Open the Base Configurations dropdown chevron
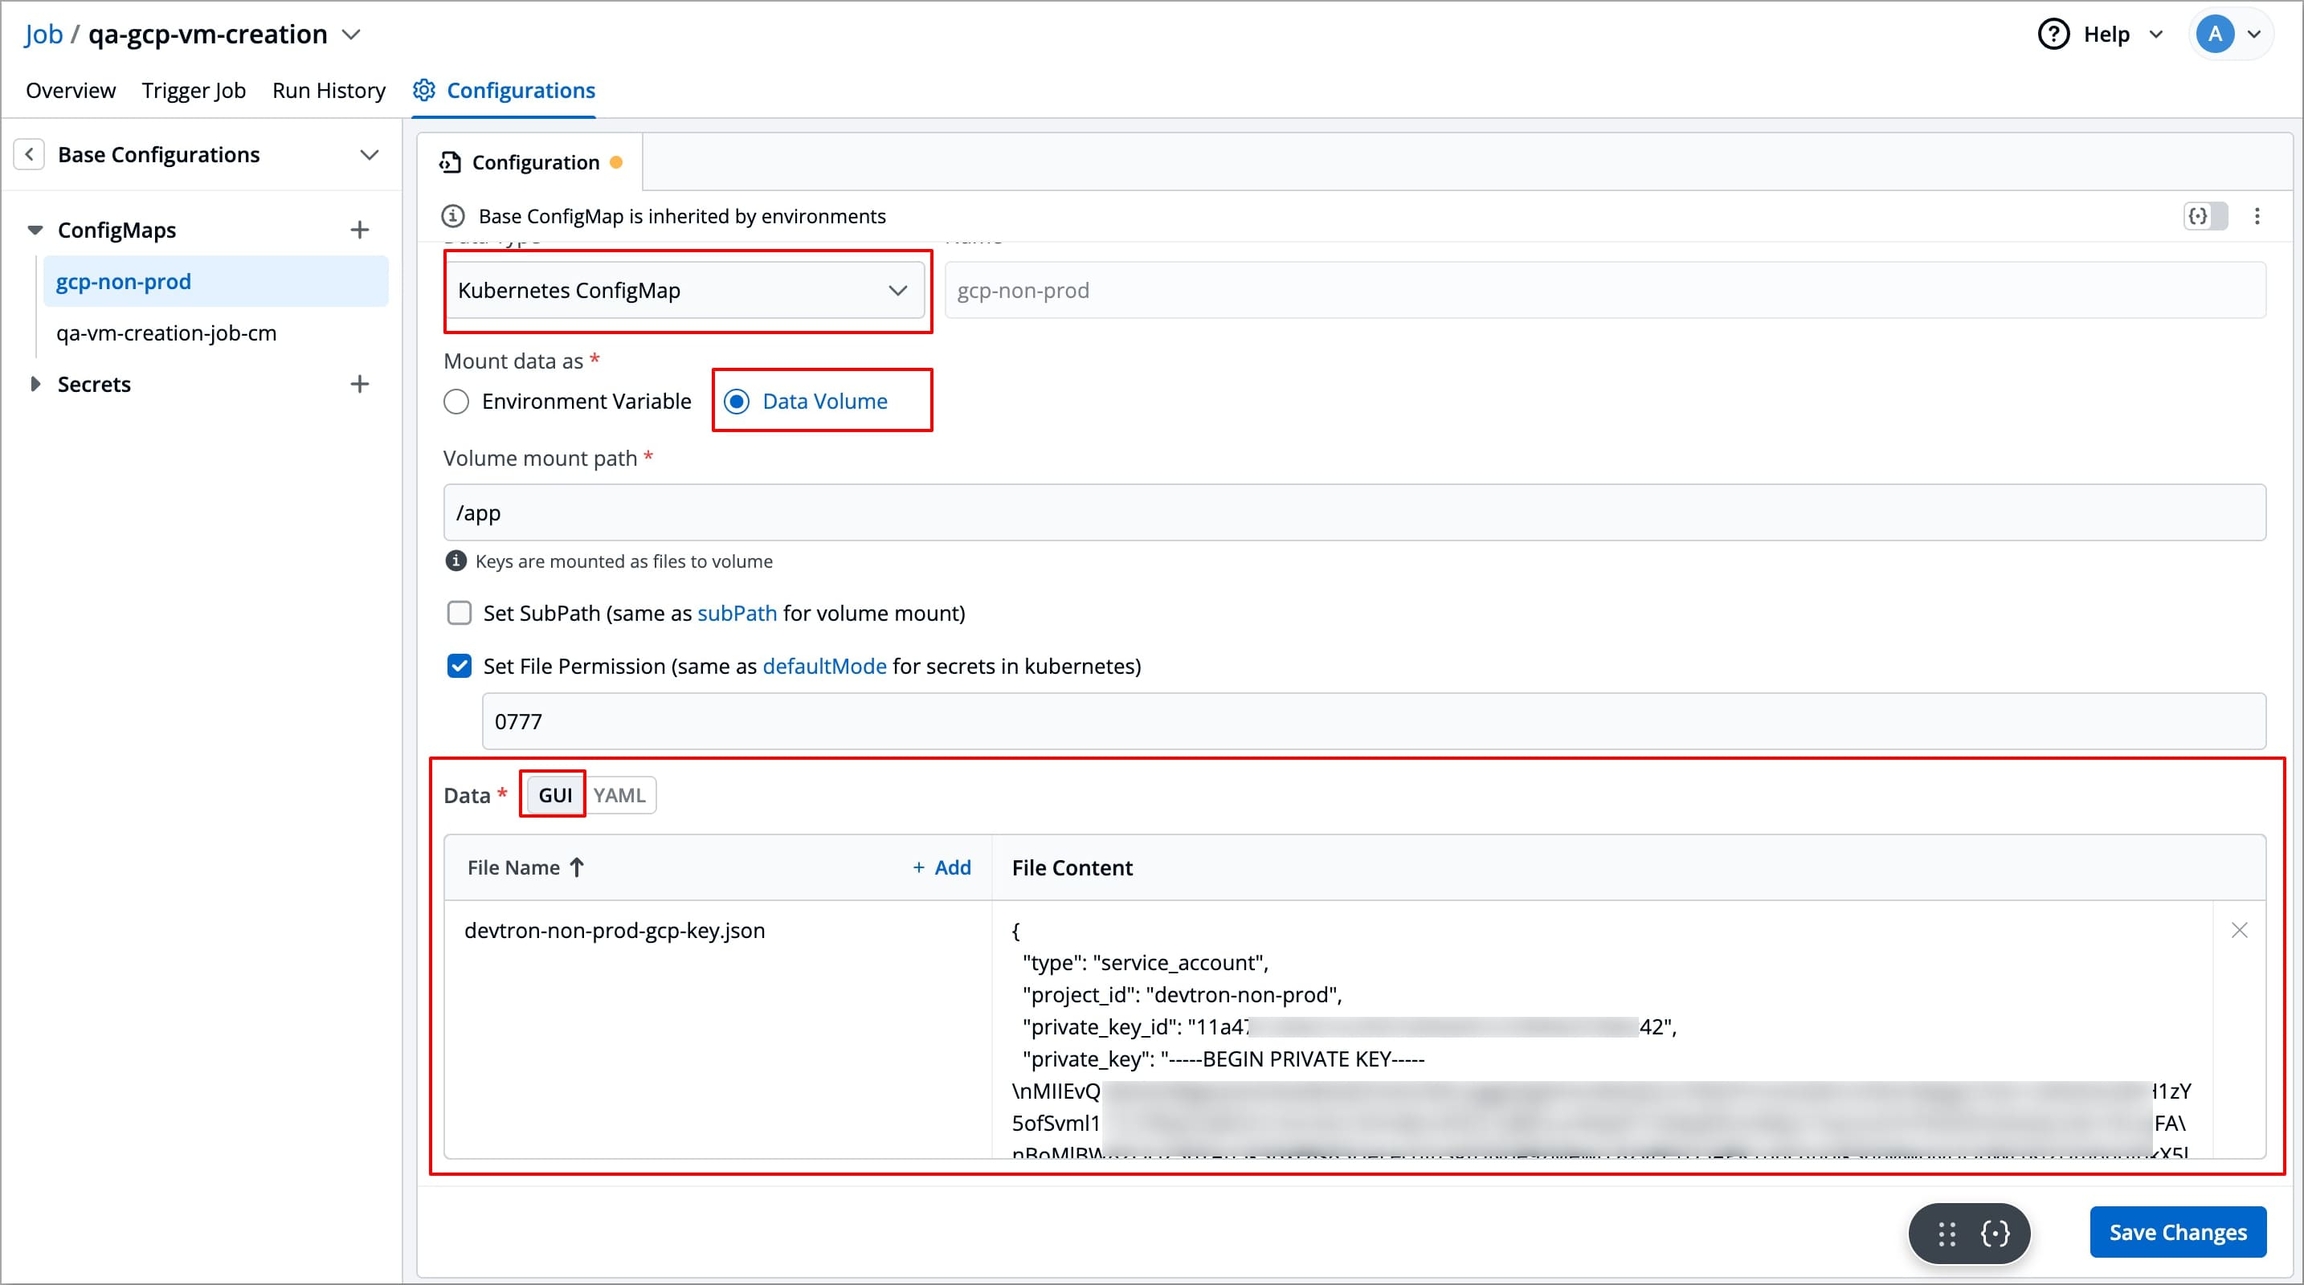This screenshot has width=2304, height=1285. [369, 155]
